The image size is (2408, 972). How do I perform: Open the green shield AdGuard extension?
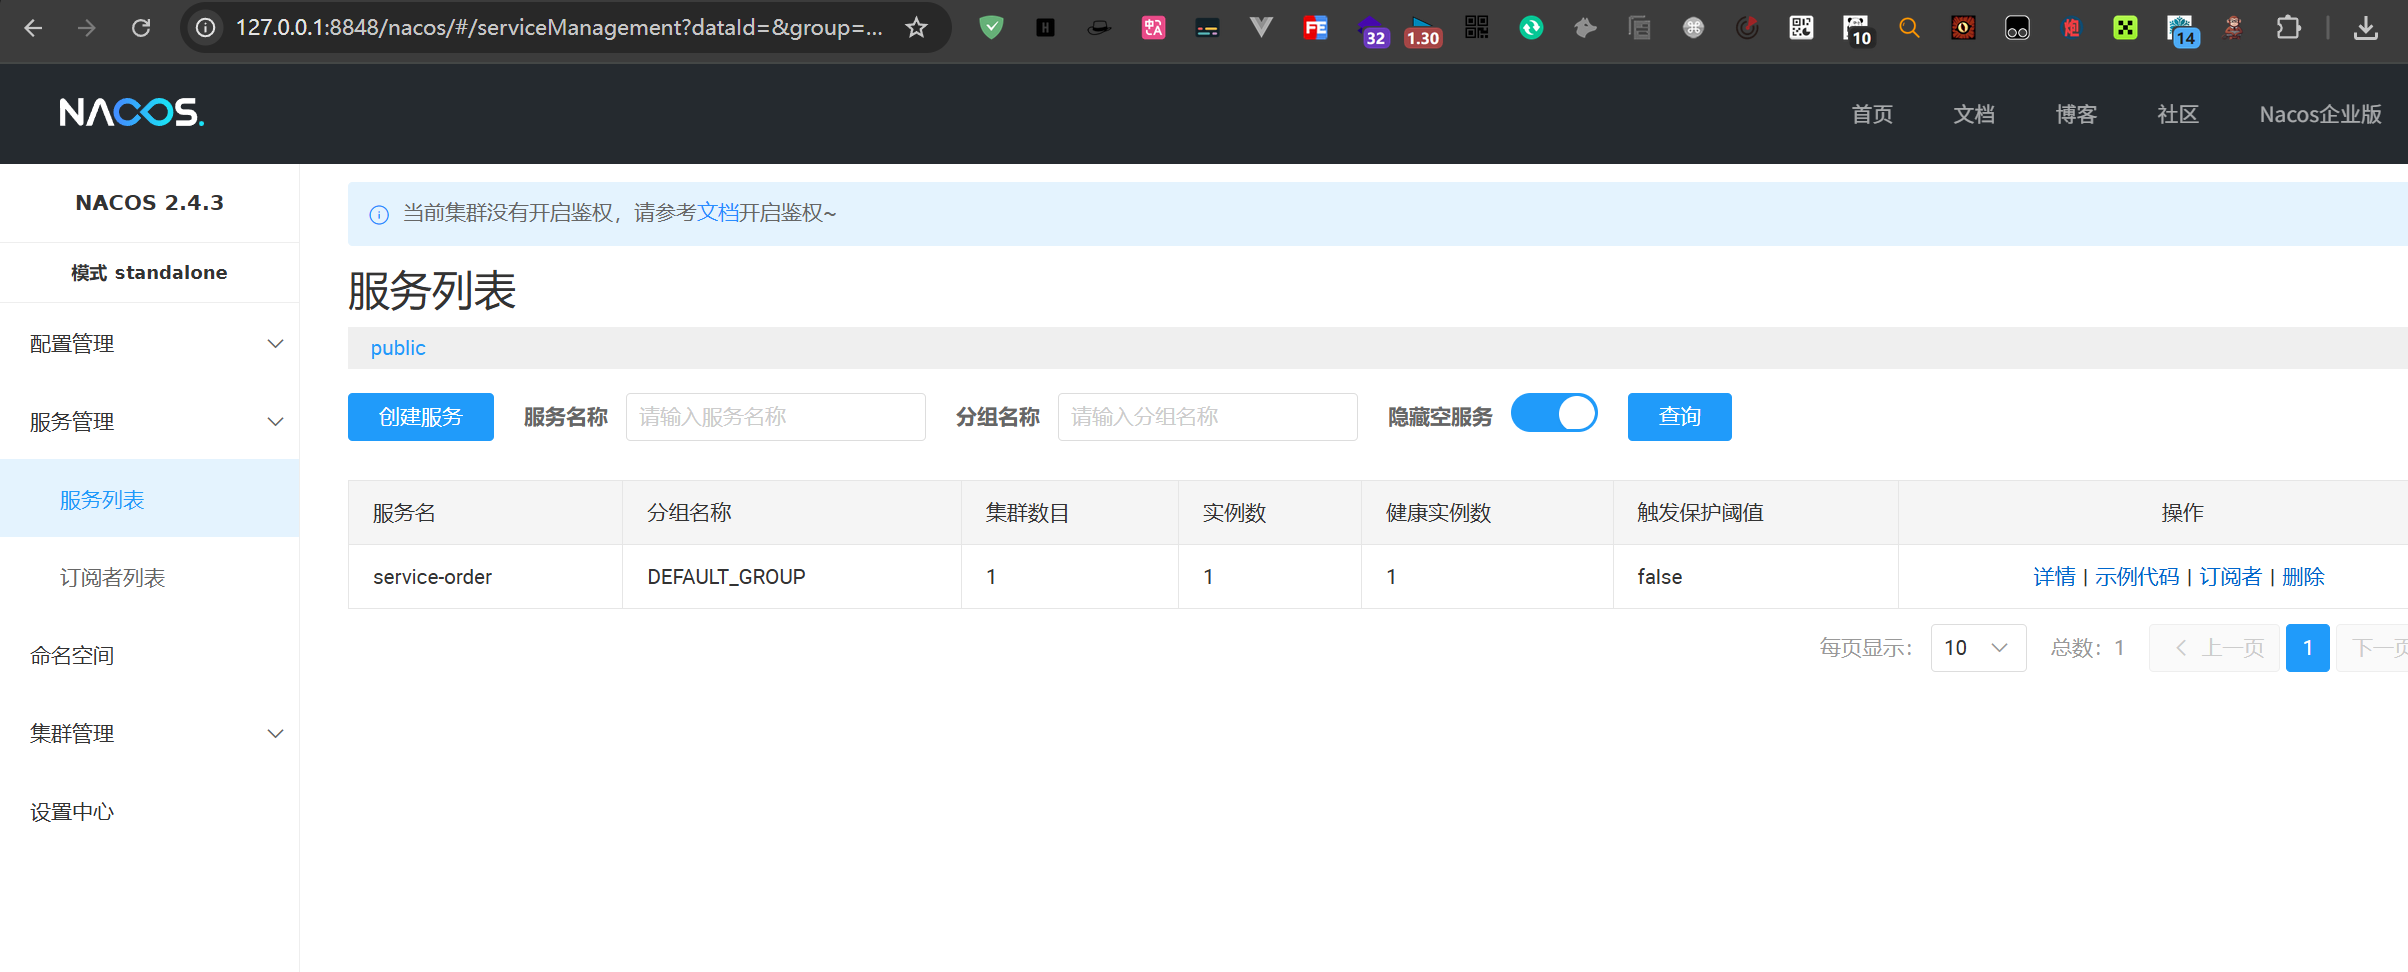(x=991, y=28)
